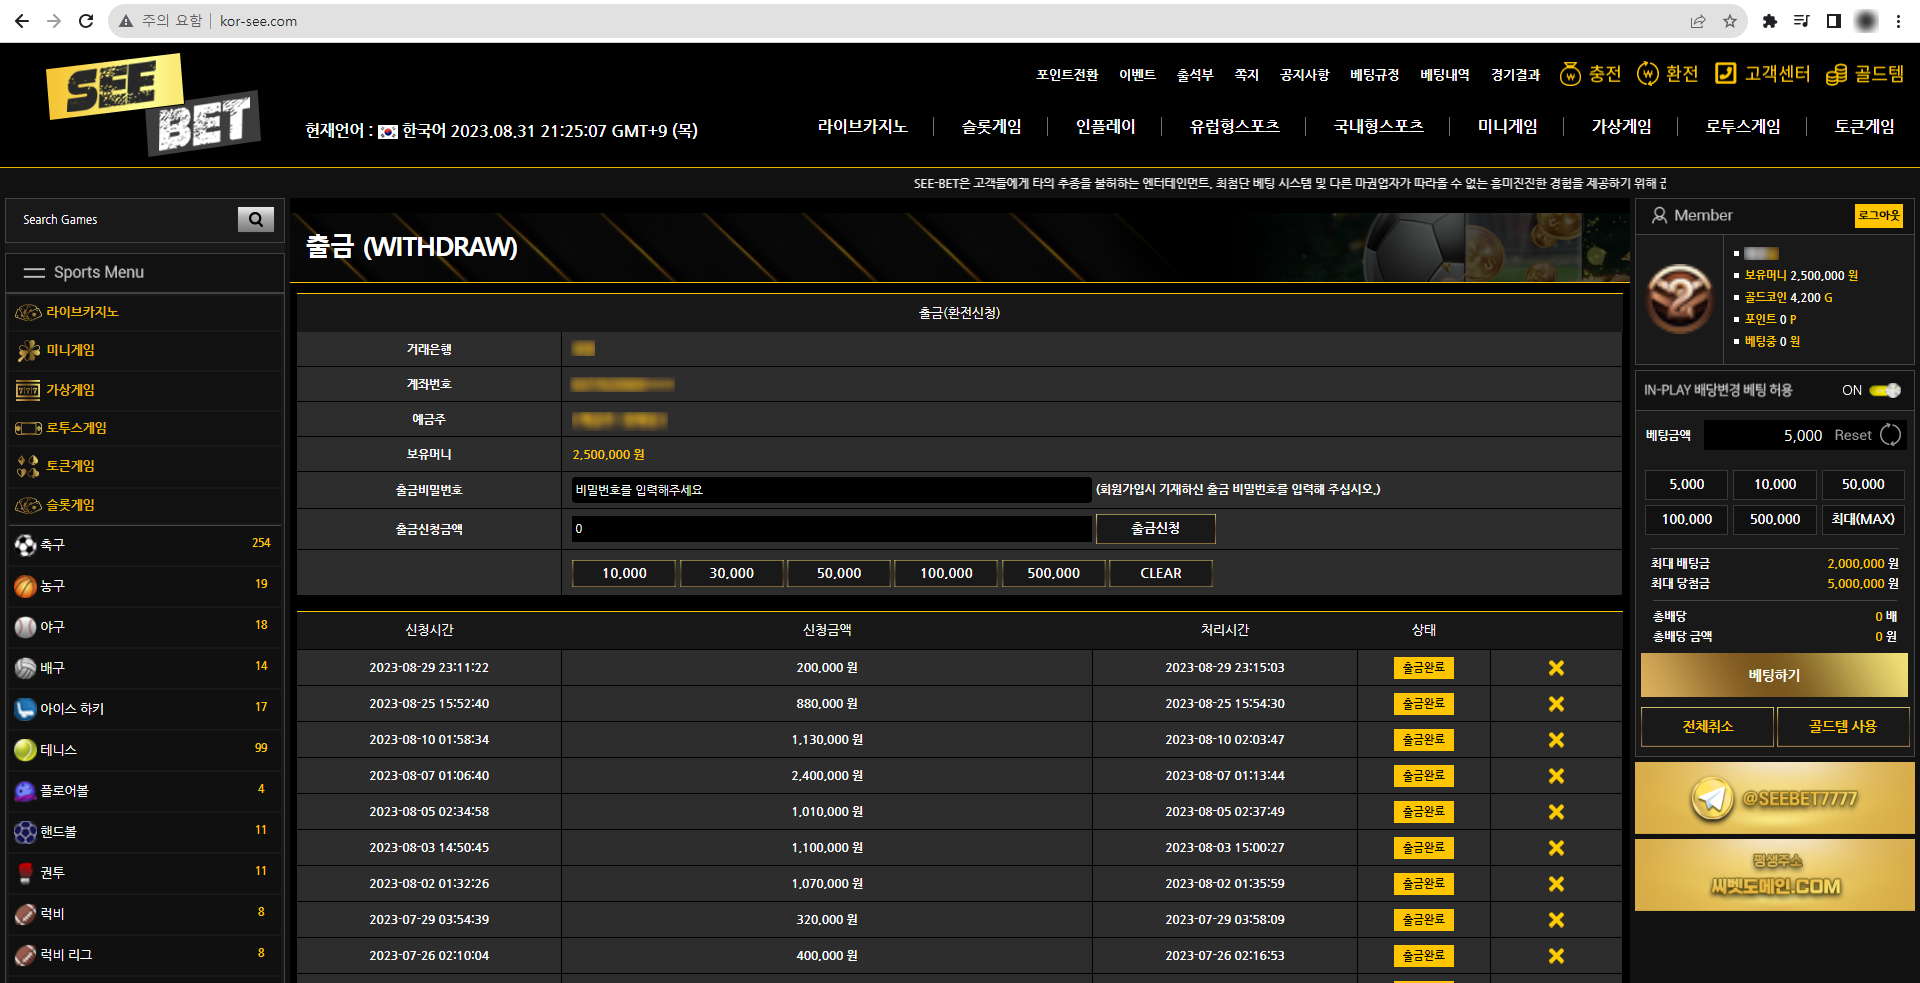Click the SEE BET logo
This screenshot has width=1920, height=983.
(x=152, y=104)
